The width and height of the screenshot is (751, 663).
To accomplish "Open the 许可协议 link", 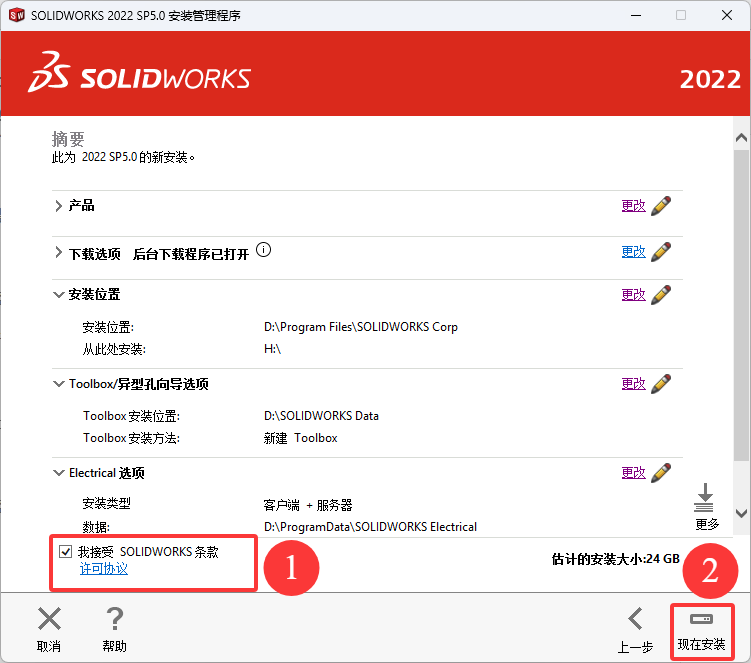I will (103, 569).
